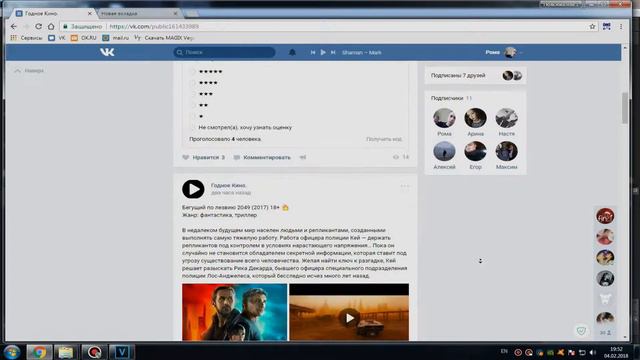Click the green shield icon bottom right
The width and height of the screenshot is (640, 360).
581,331
